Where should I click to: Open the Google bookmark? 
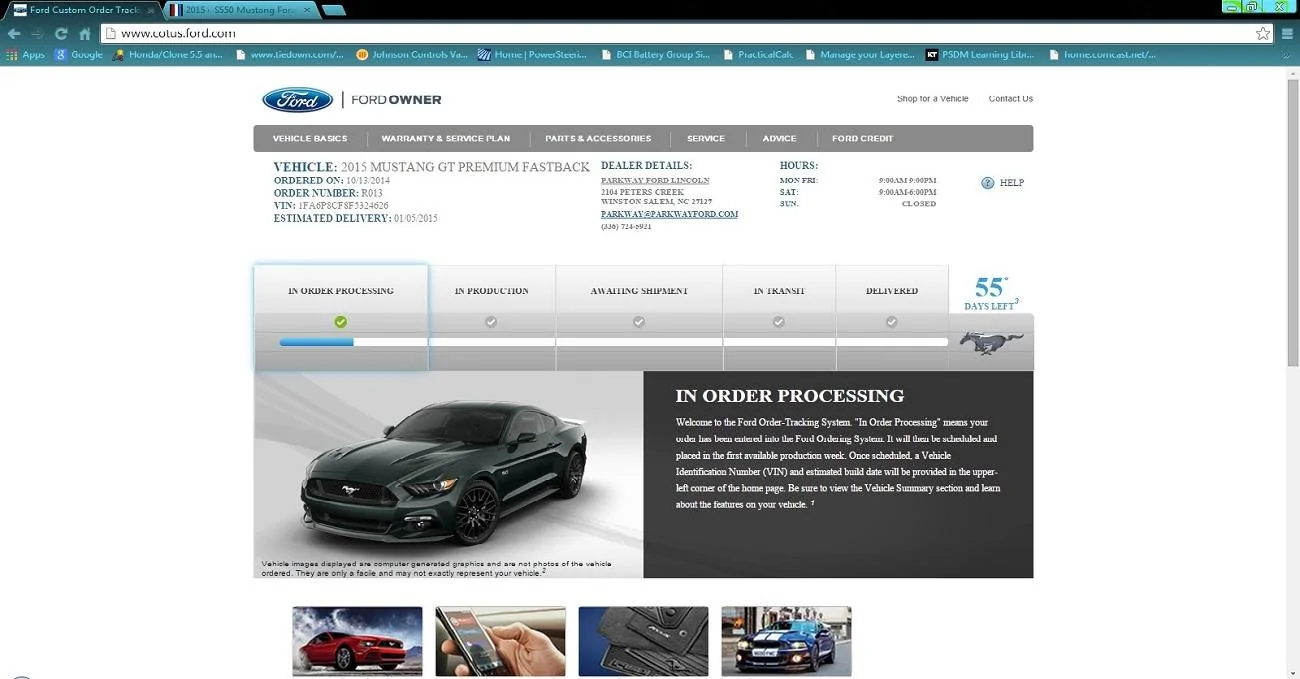(x=80, y=55)
